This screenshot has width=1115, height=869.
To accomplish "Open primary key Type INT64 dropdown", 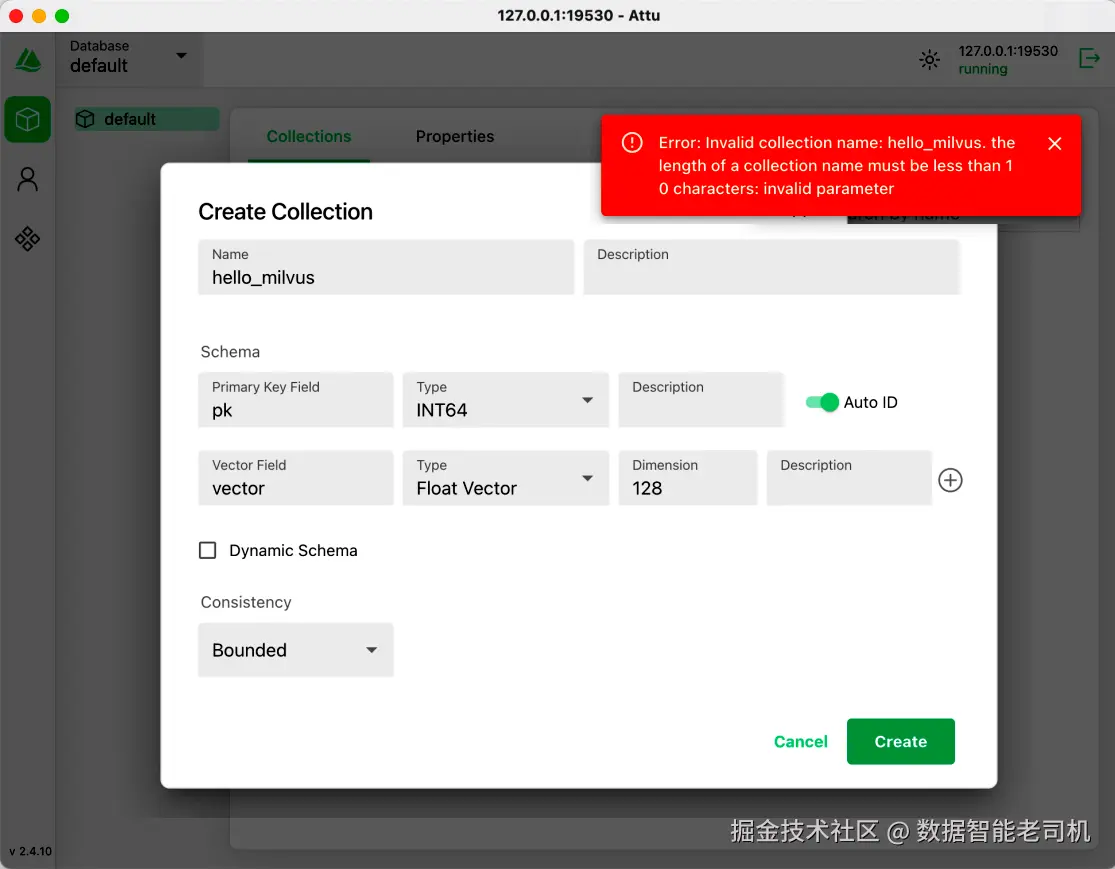I will [506, 400].
